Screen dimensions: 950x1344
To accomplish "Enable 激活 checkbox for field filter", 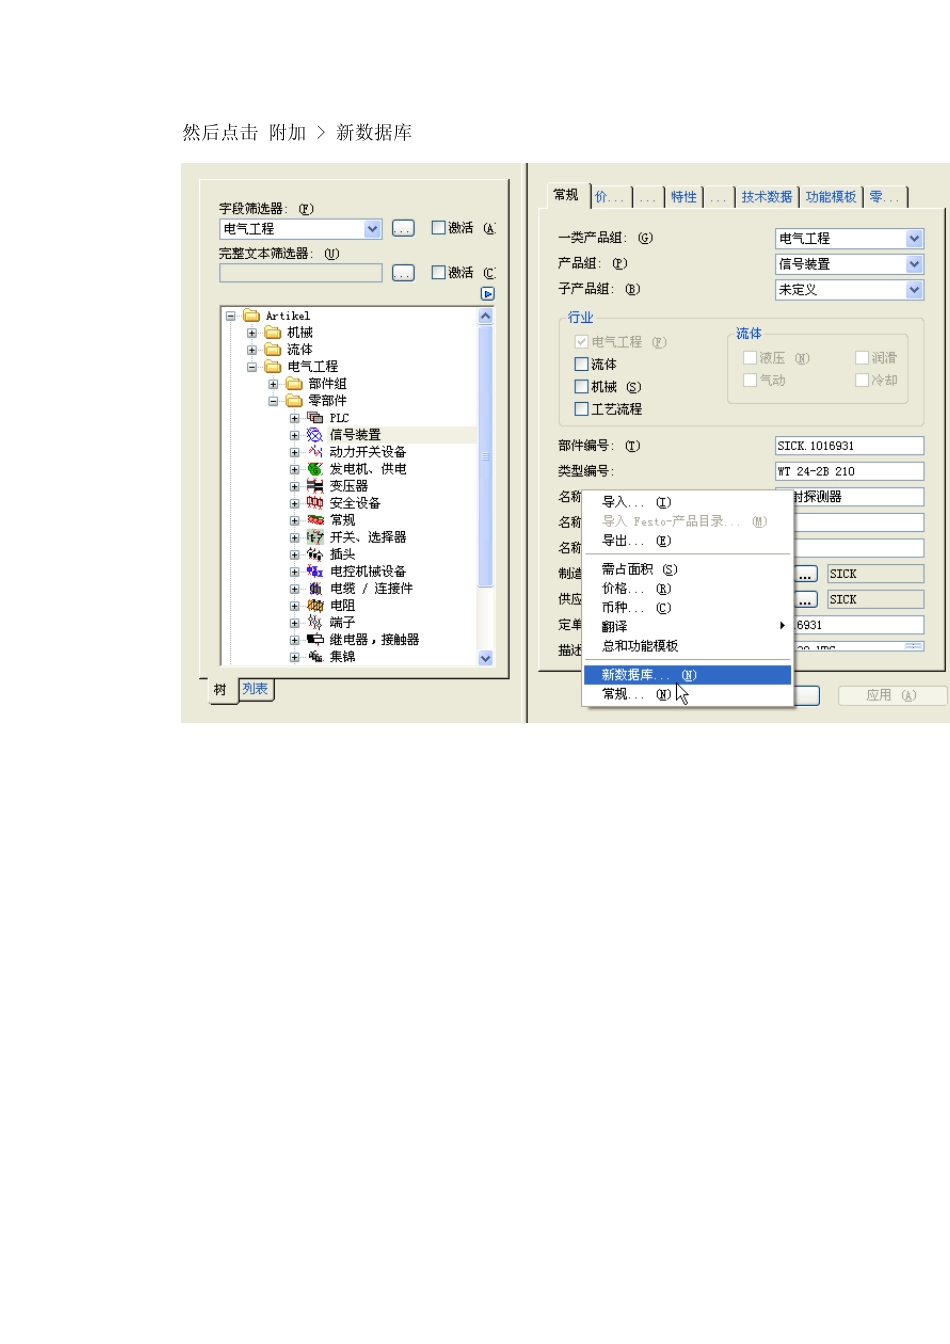I will point(438,228).
